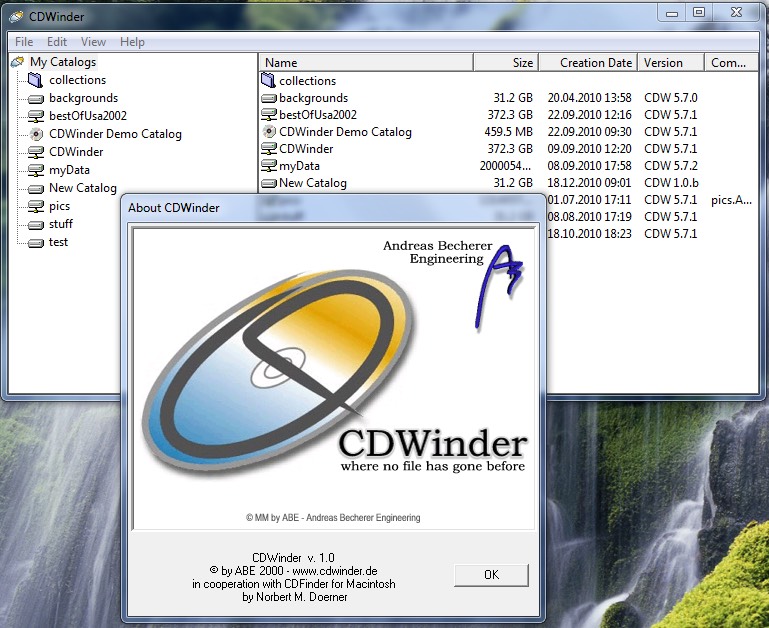Click the myData drive icon in file list
The width and height of the screenshot is (769, 628).
click(268, 167)
